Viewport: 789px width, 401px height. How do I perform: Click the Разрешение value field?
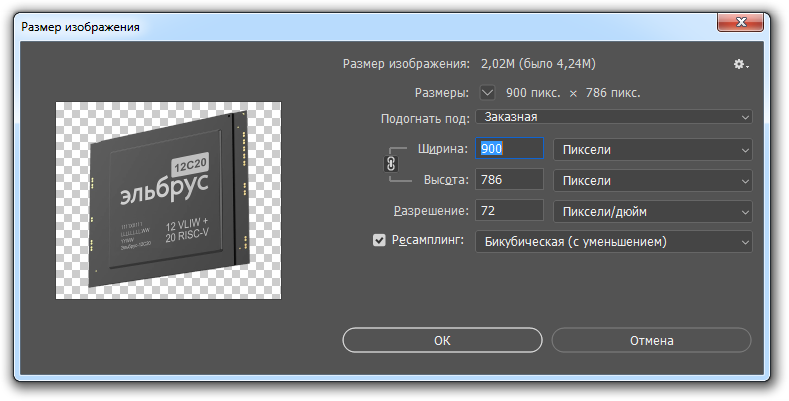tap(509, 210)
